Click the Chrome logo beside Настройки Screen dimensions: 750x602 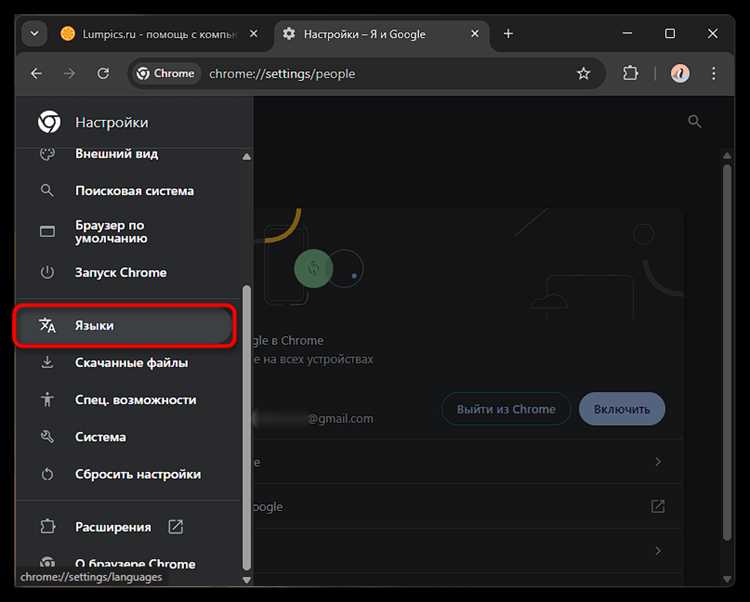(49, 122)
